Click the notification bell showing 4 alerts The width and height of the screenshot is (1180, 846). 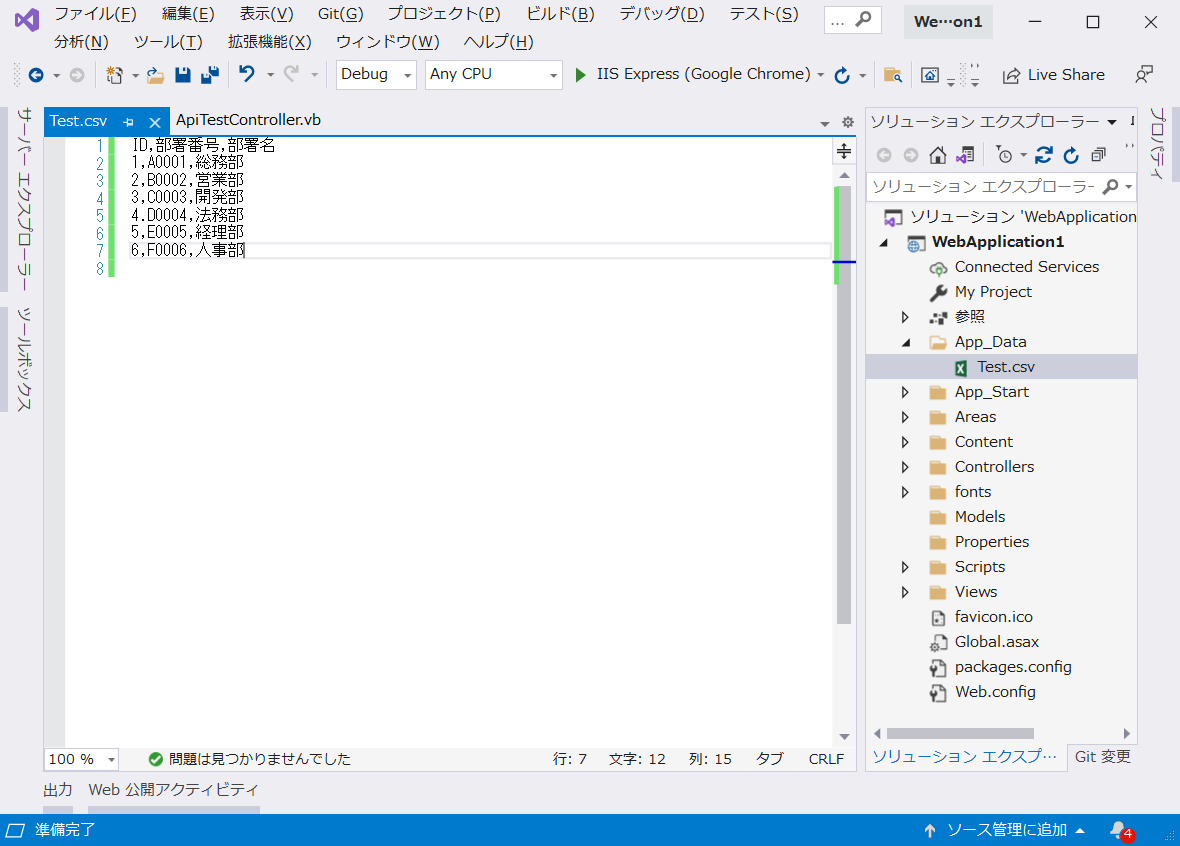[x=1117, y=830]
